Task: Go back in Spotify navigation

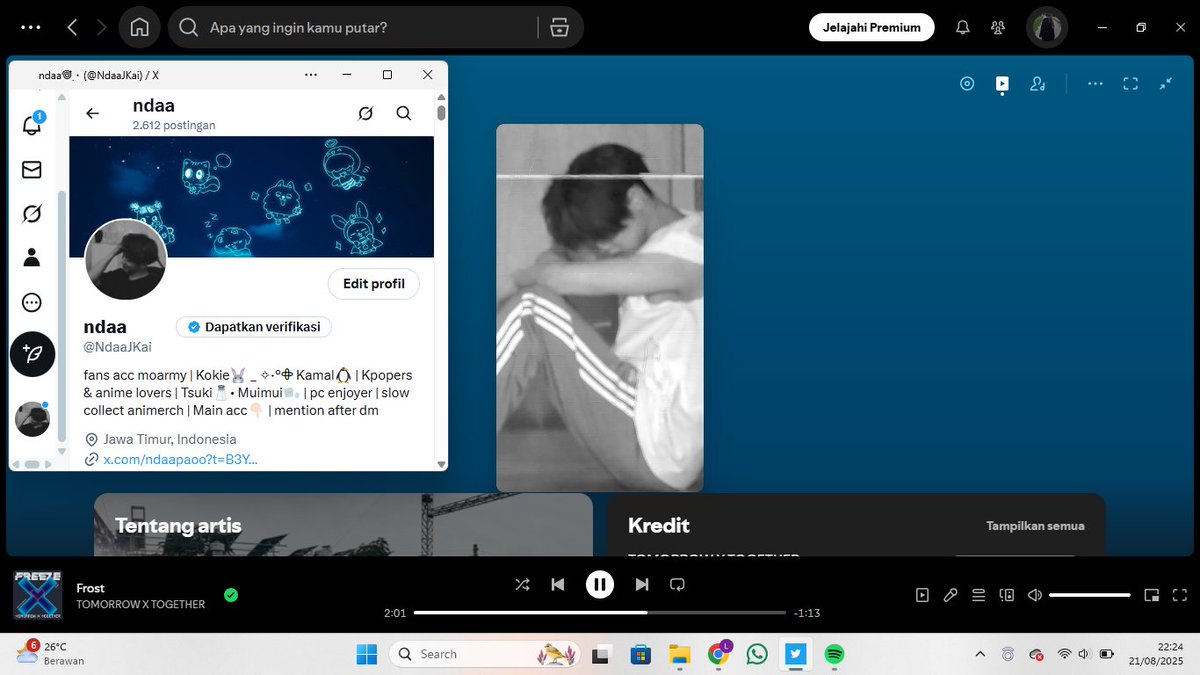Action: point(72,27)
